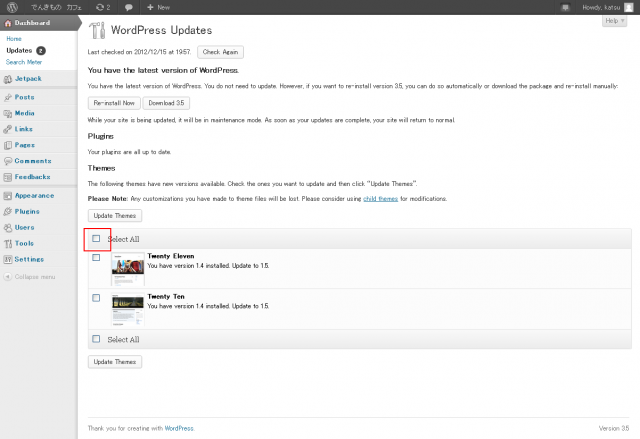
Task: Click the Check Again button
Action: 220,52
